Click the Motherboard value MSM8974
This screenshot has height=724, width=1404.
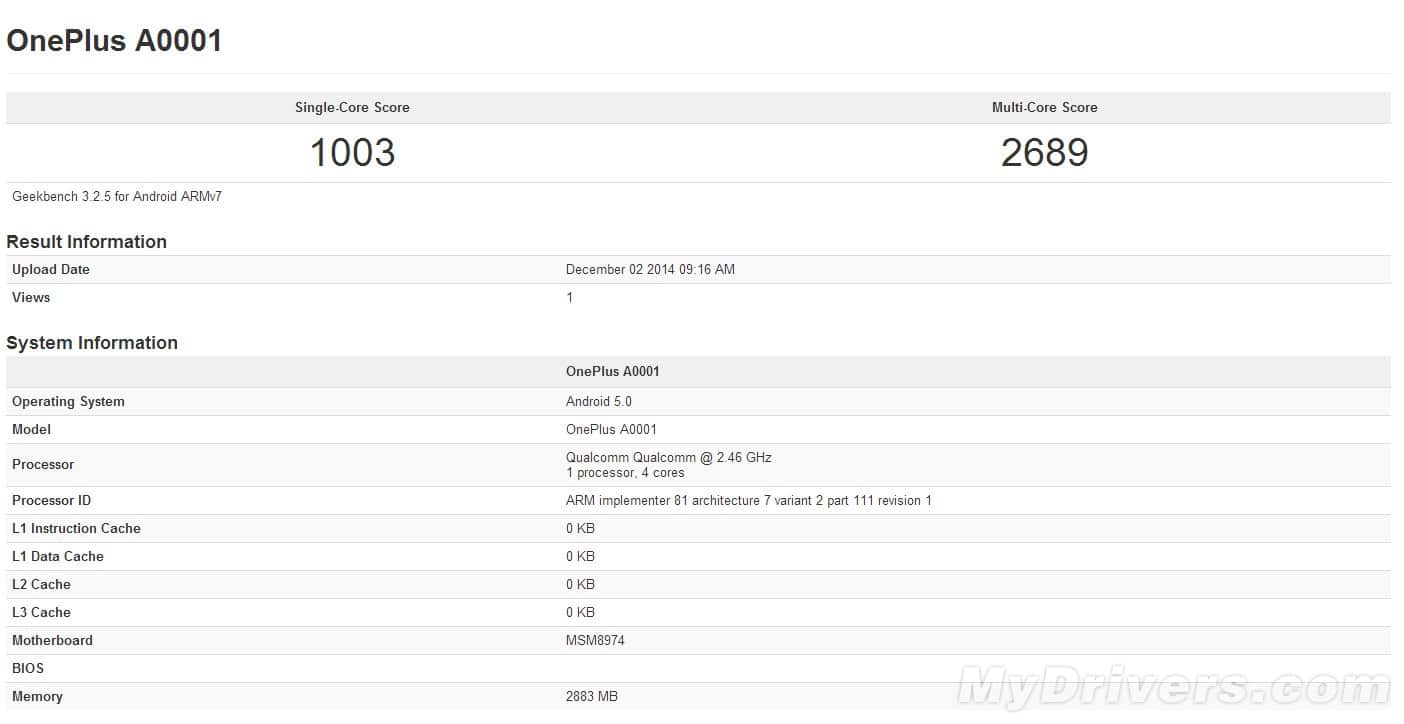tap(596, 640)
